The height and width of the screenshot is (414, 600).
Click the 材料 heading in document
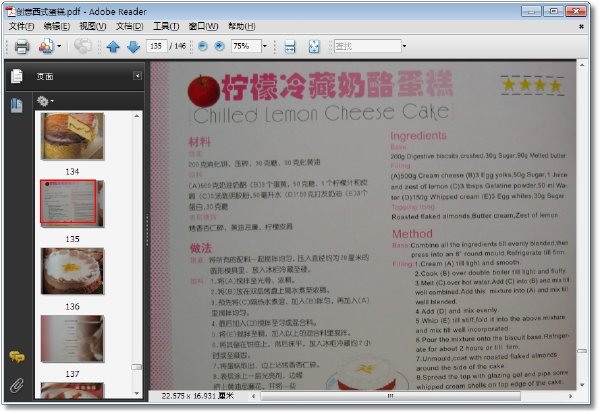[x=199, y=142]
